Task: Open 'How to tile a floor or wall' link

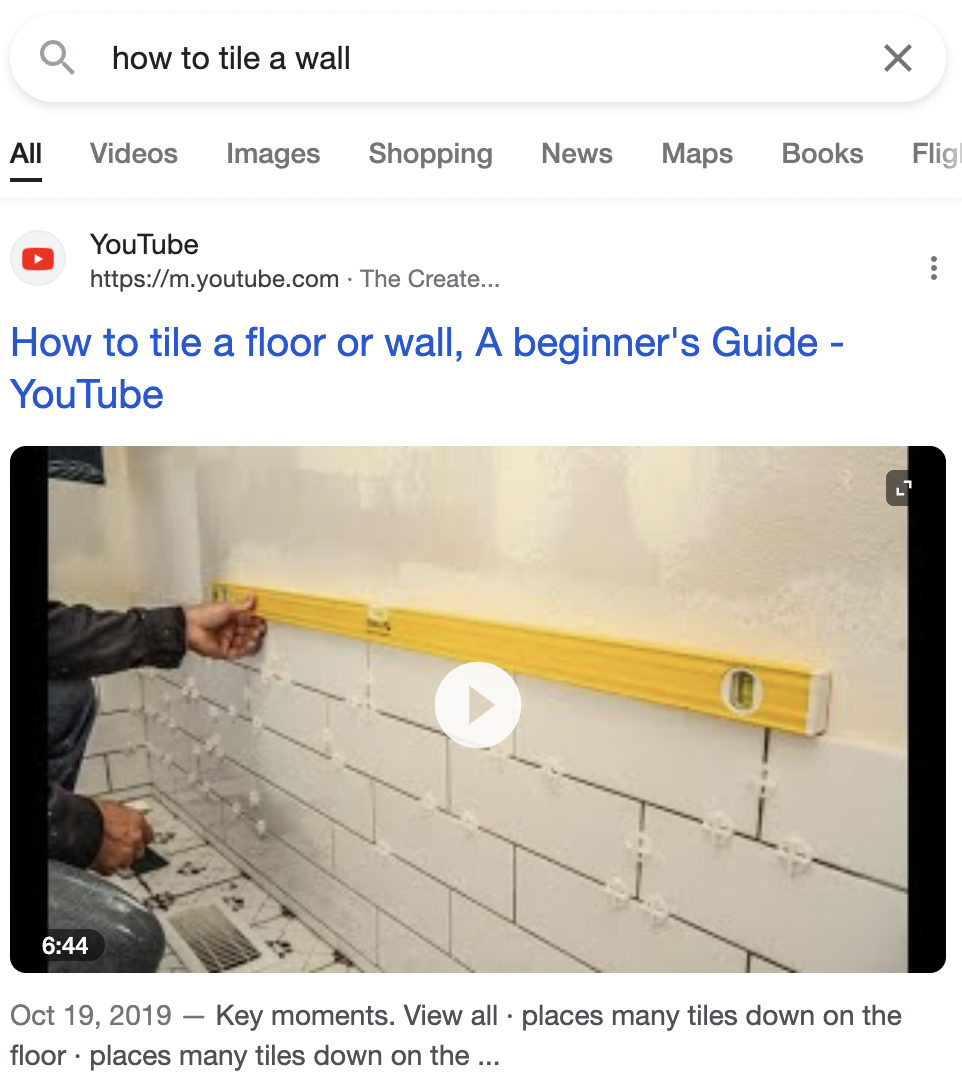Action: (x=427, y=368)
